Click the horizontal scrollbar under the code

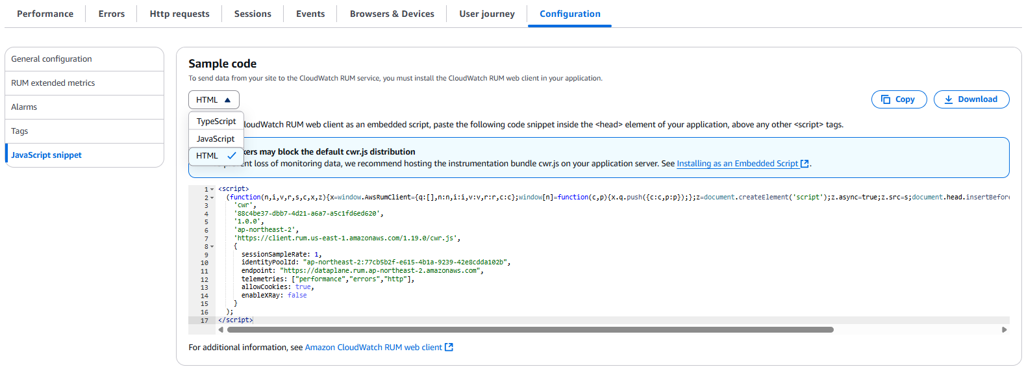click(530, 330)
